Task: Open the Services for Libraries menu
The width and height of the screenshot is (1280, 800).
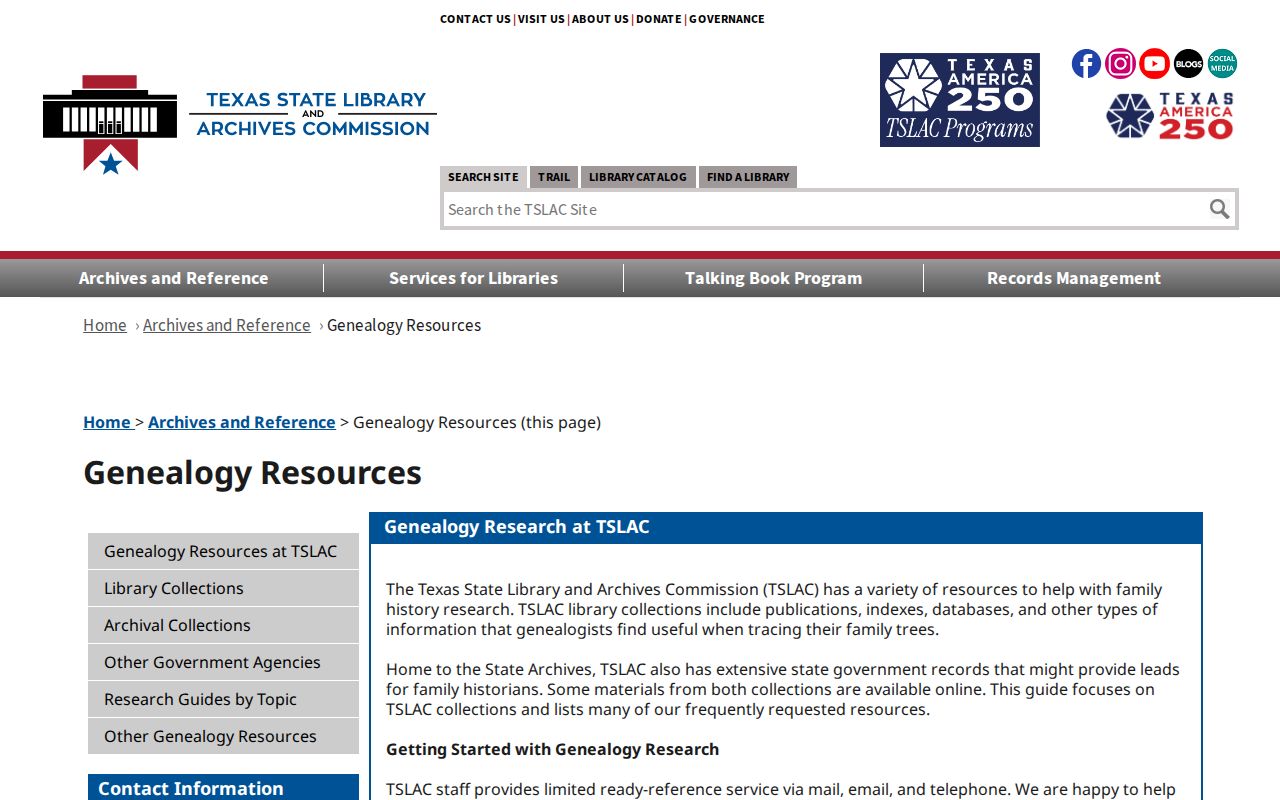Action: coord(474,278)
